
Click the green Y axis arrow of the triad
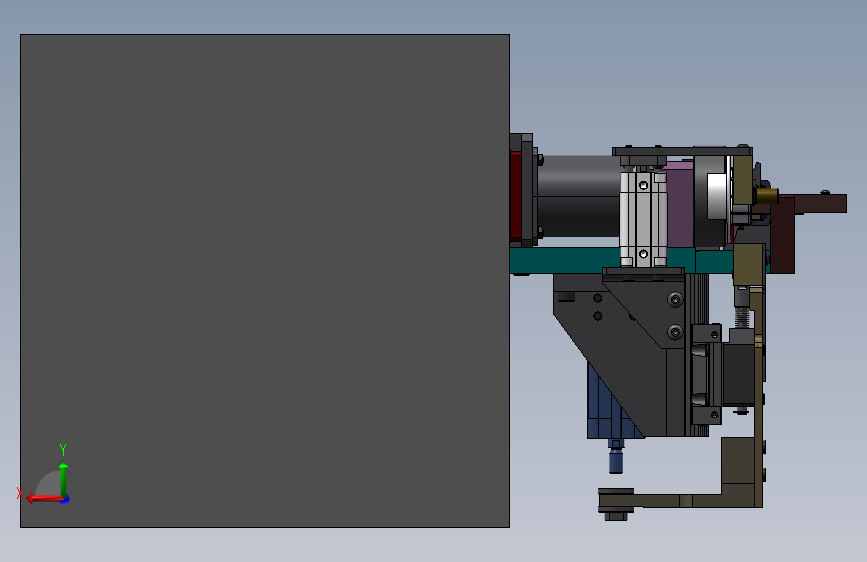(64, 478)
